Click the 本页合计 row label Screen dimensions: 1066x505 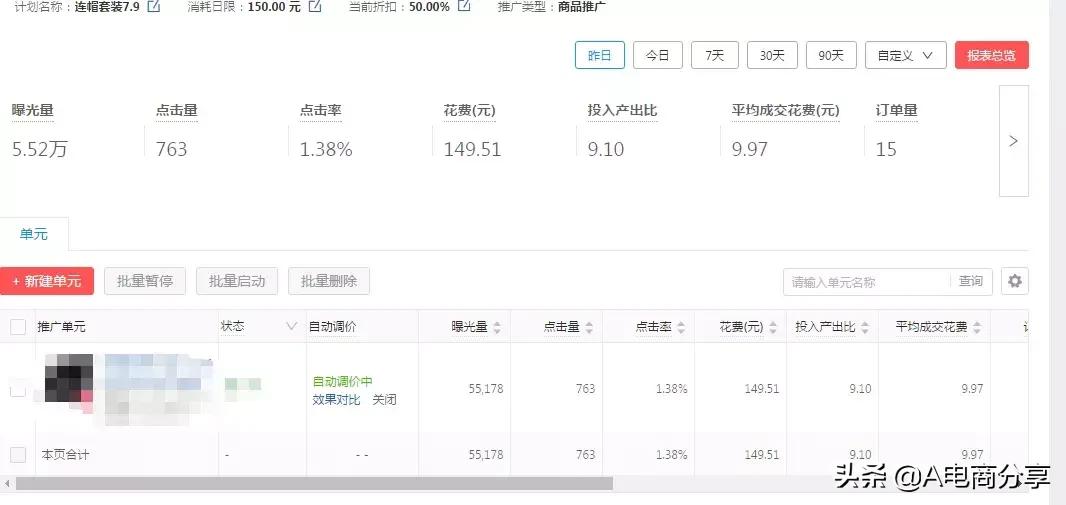pos(65,455)
